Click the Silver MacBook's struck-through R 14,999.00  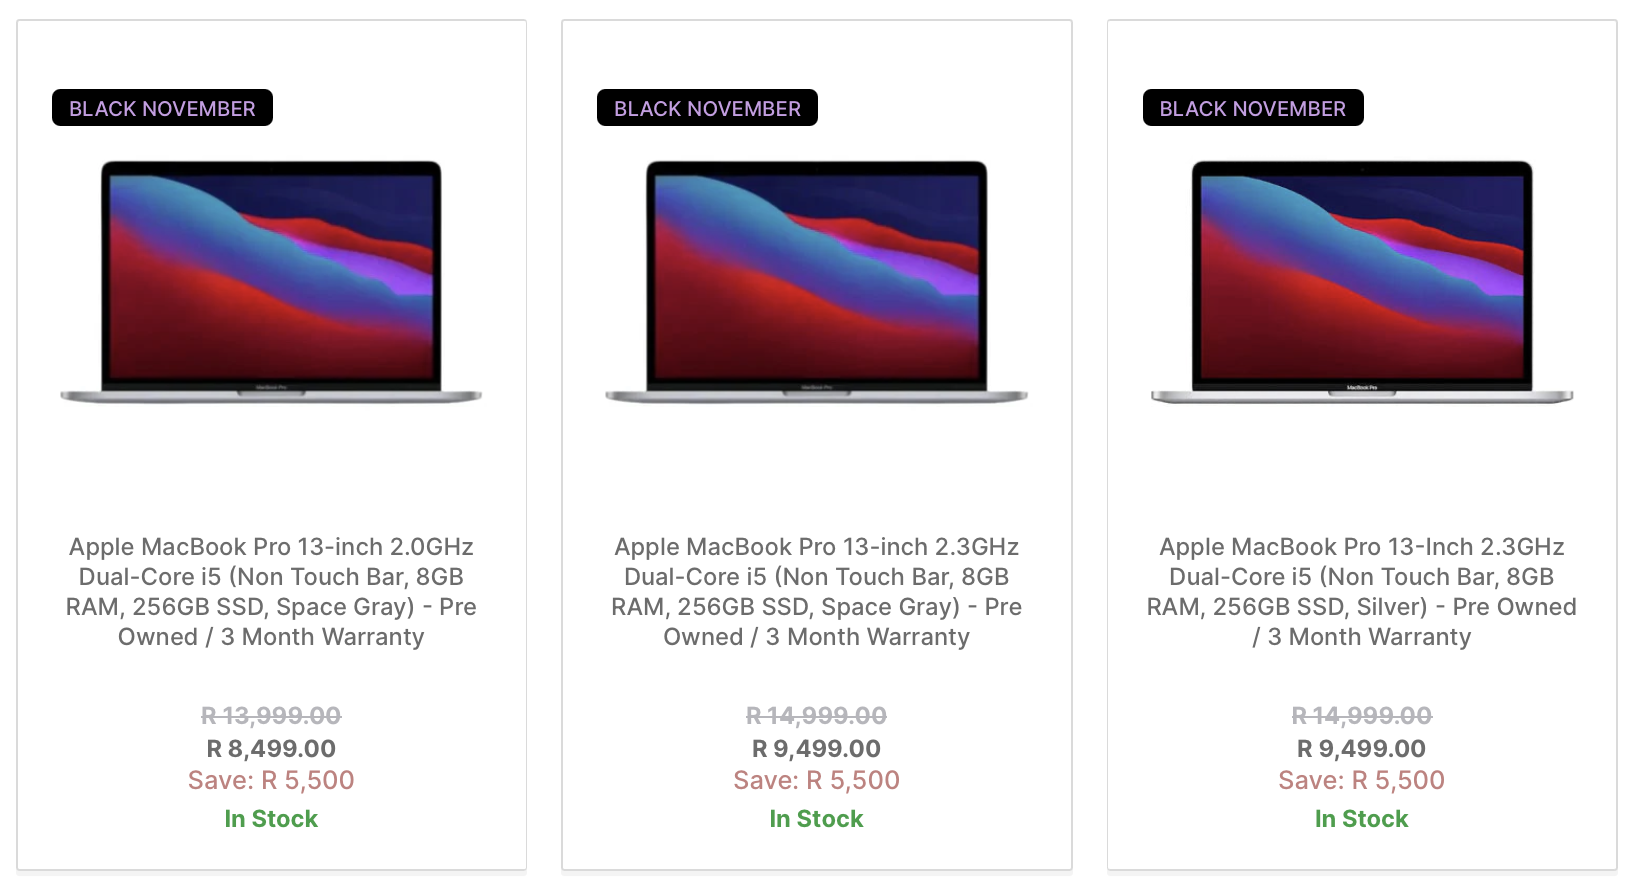coord(1362,716)
